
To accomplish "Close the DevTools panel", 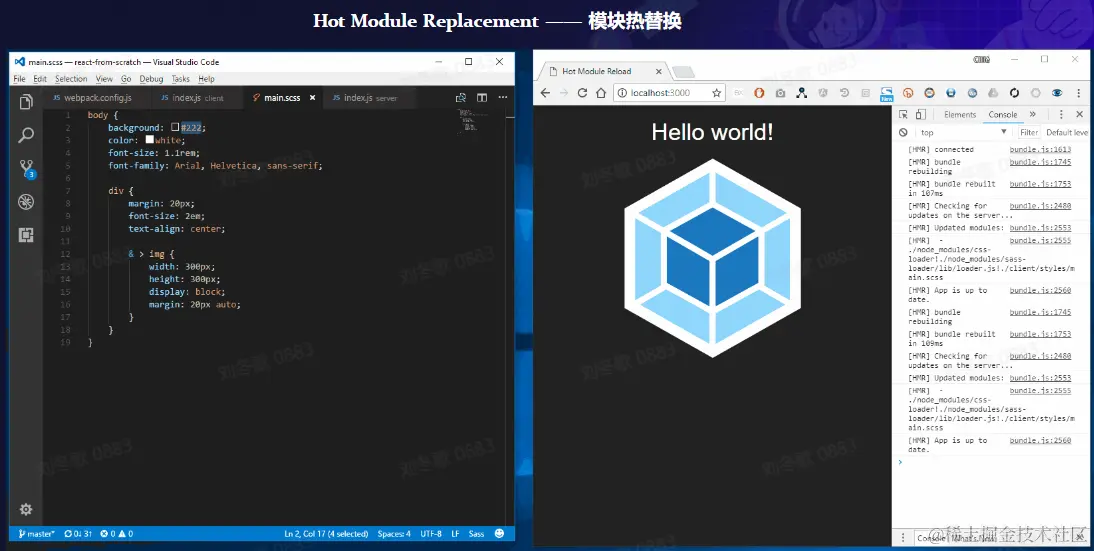I will point(1079,114).
